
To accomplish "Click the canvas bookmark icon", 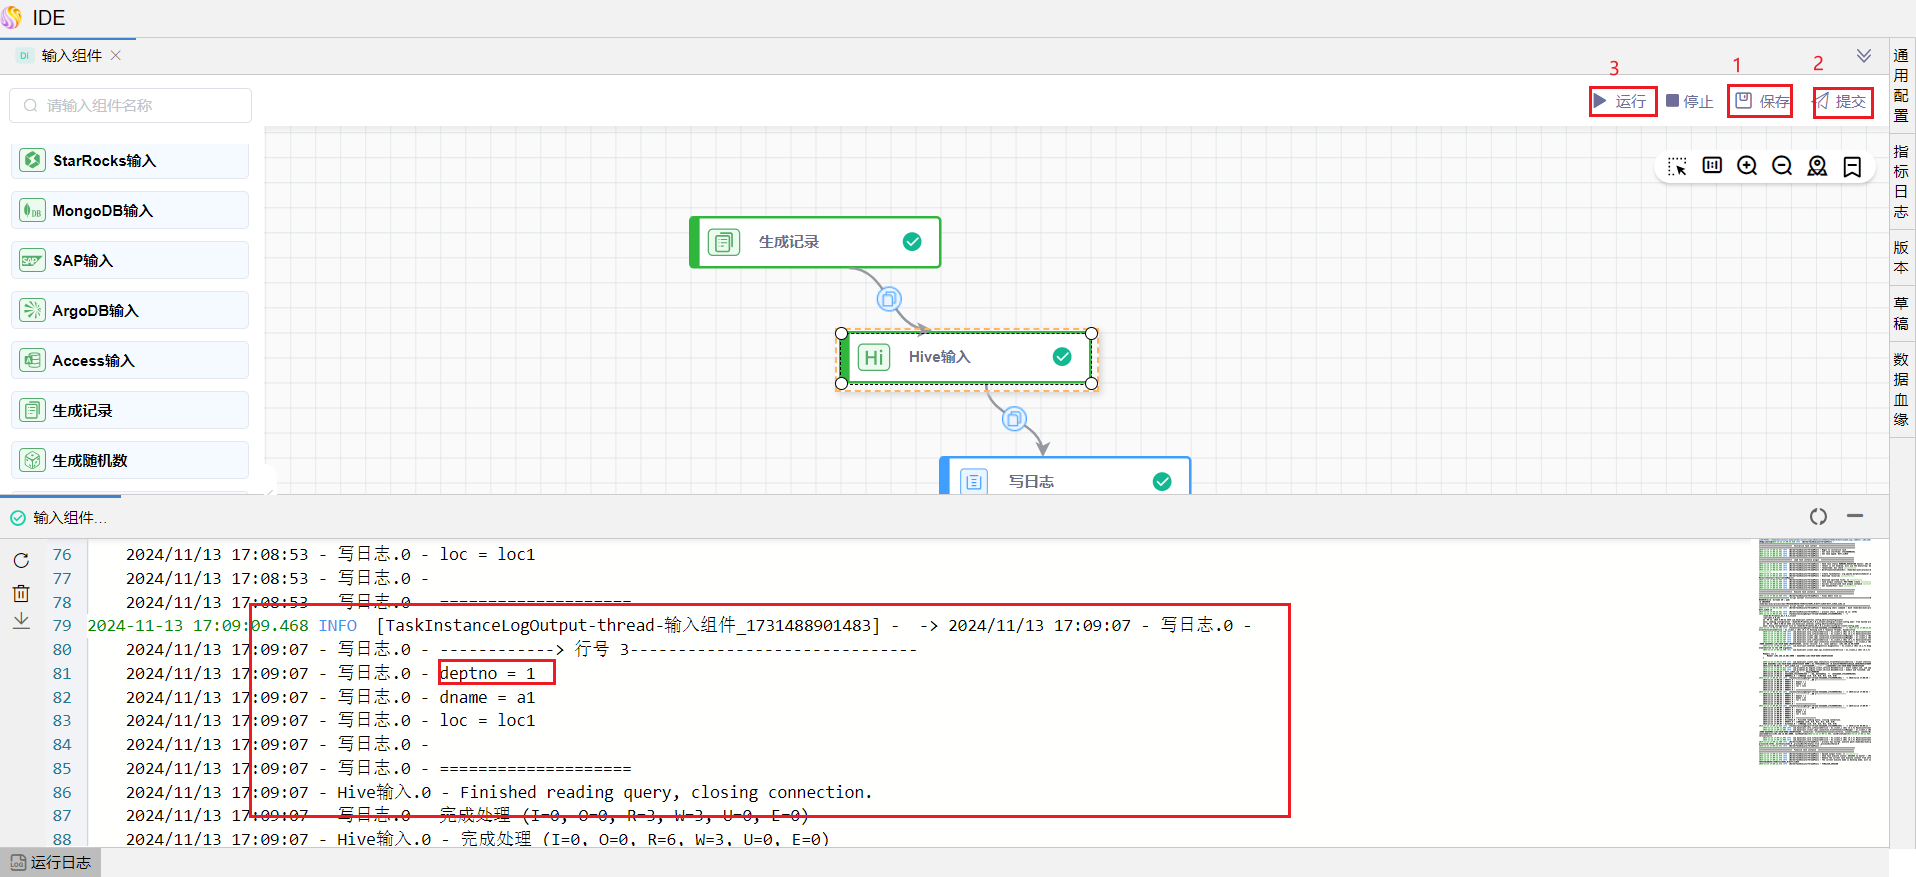I will point(1852,166).
